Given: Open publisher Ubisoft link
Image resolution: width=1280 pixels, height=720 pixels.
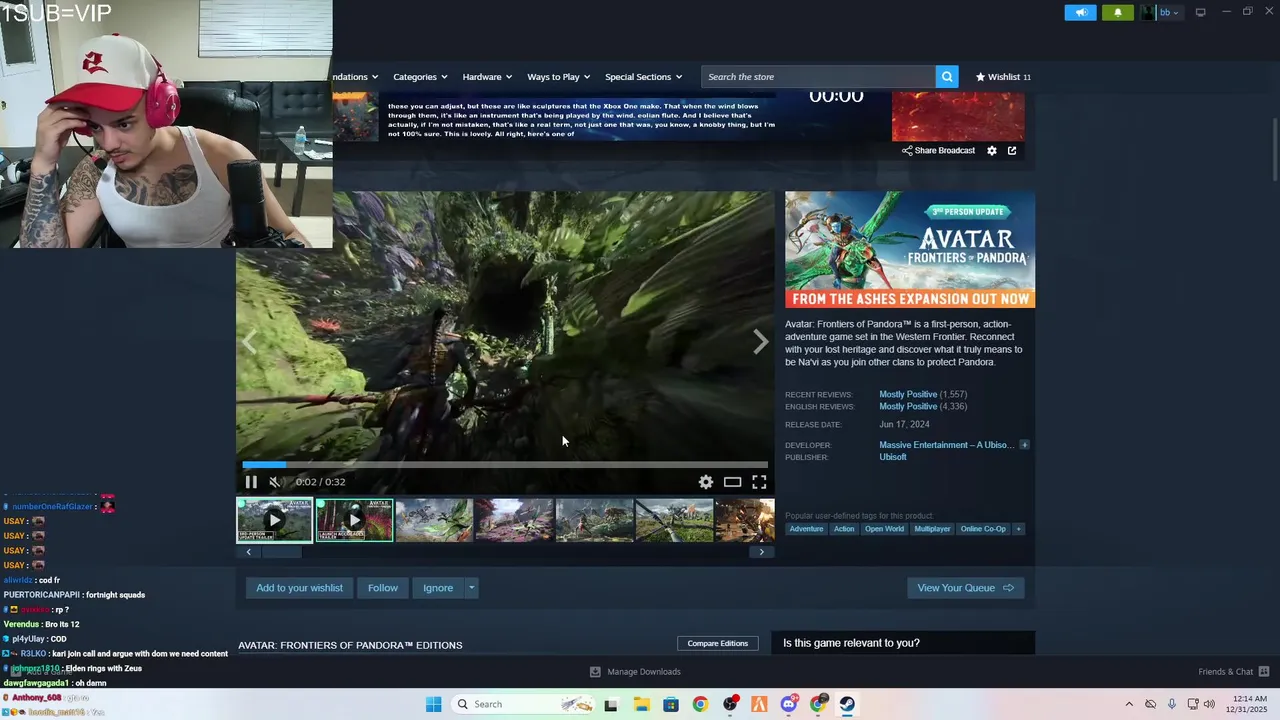Looking at the screenshot, I should (x=893, y=457).
